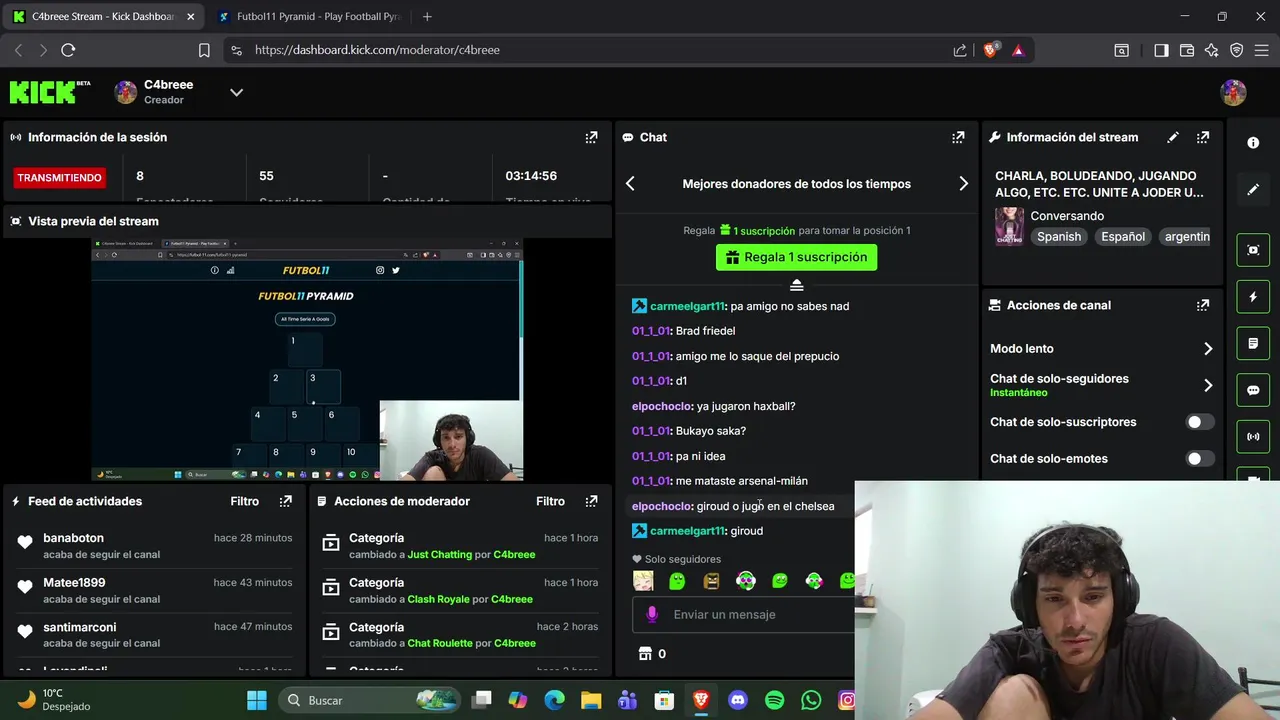Toggle Chat de solo-suscriptores switch
1280x720 pixels.
pos(1199,422)
